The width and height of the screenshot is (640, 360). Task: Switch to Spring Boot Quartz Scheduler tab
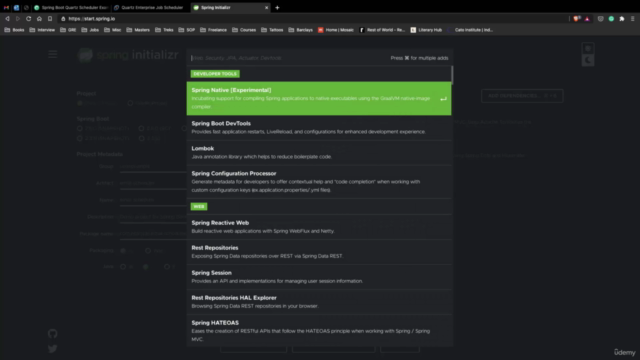(71, 8)
